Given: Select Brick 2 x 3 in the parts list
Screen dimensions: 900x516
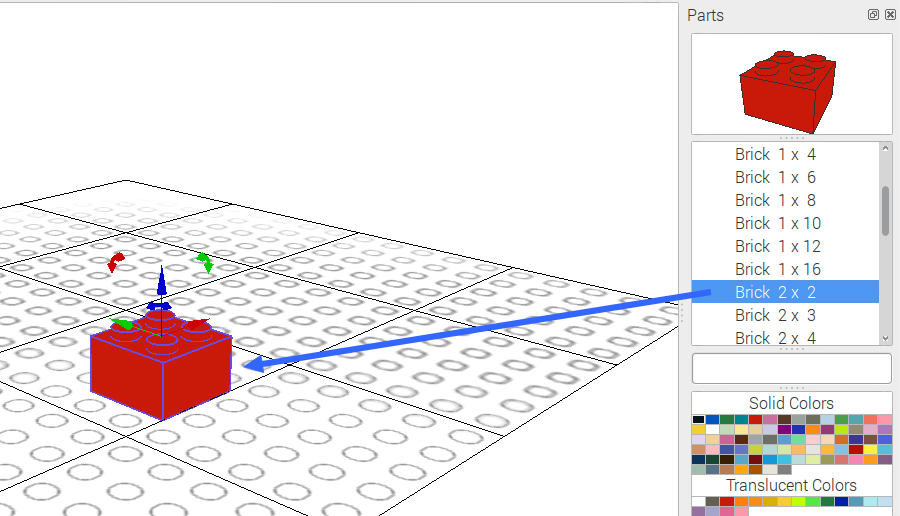Looking at the screenshot, I should [785, 315].
